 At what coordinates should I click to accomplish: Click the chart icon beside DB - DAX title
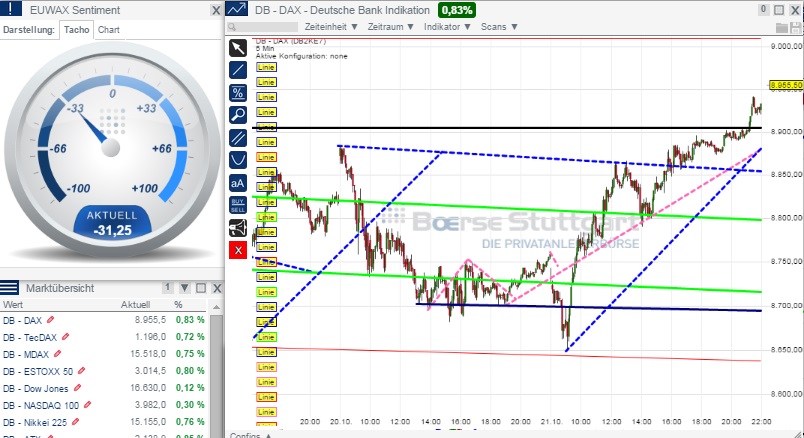click(236, 9)
